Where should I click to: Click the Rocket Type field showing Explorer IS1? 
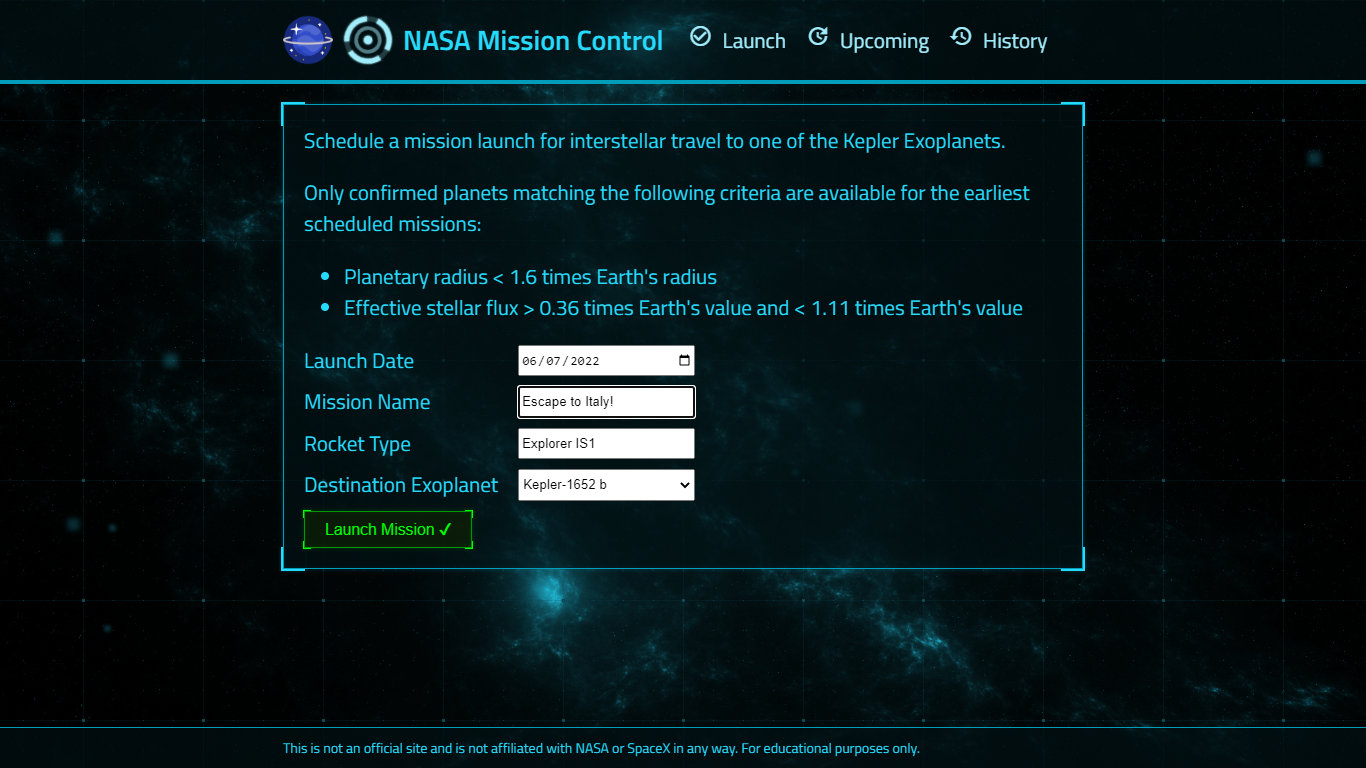605,443
